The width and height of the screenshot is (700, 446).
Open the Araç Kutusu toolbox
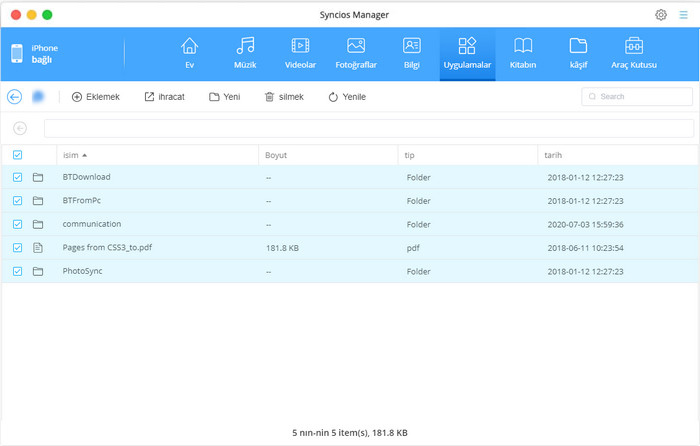click(633, 54)
